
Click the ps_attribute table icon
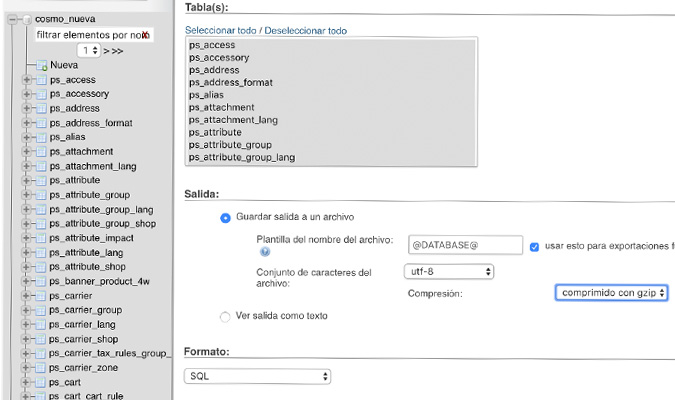[41, 180]
